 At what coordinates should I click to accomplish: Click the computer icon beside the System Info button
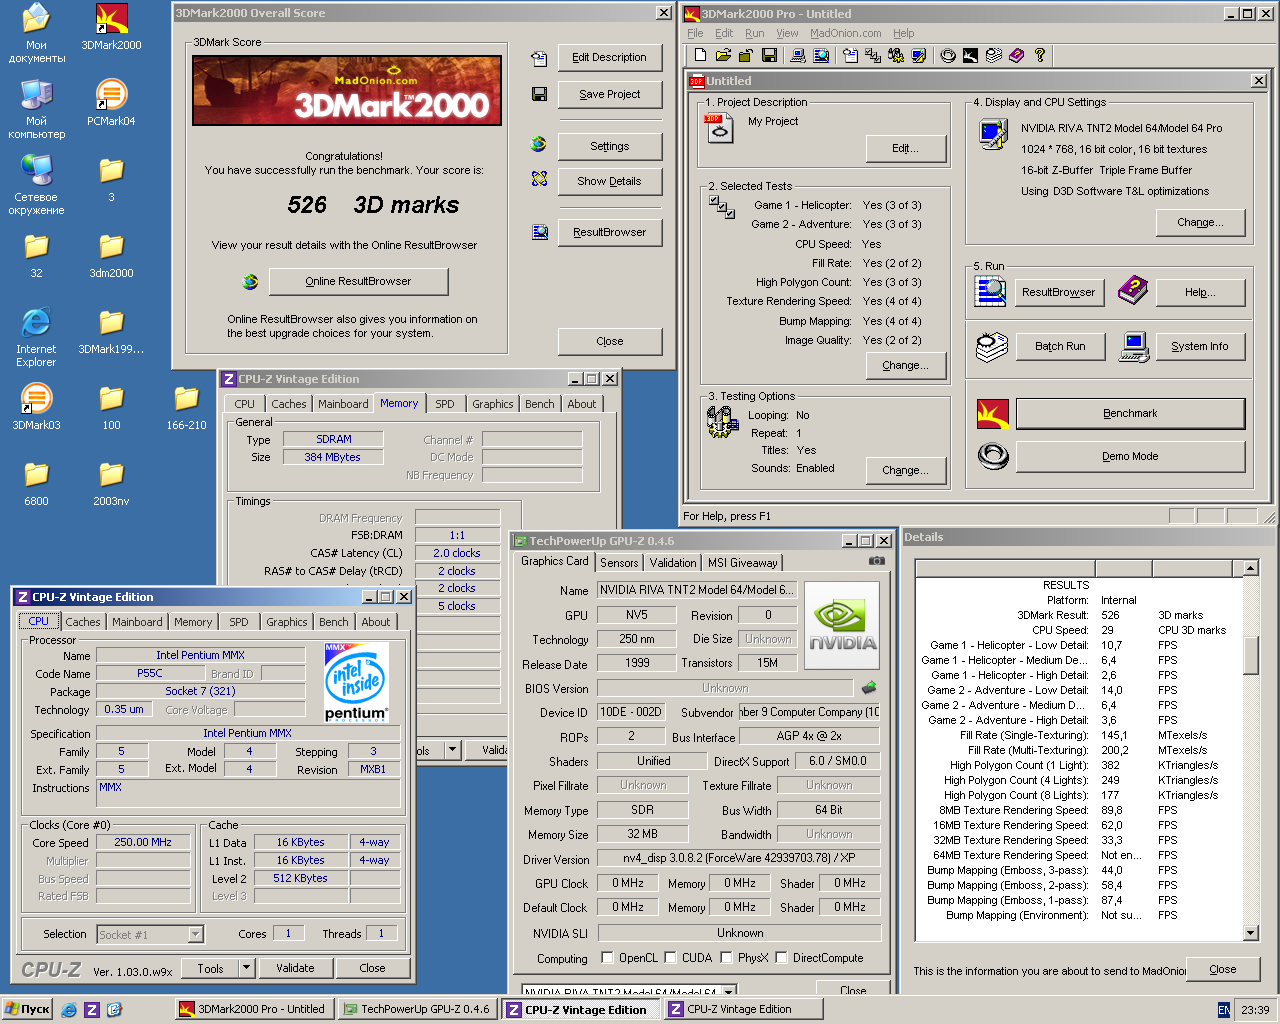tap(1134, 347)
